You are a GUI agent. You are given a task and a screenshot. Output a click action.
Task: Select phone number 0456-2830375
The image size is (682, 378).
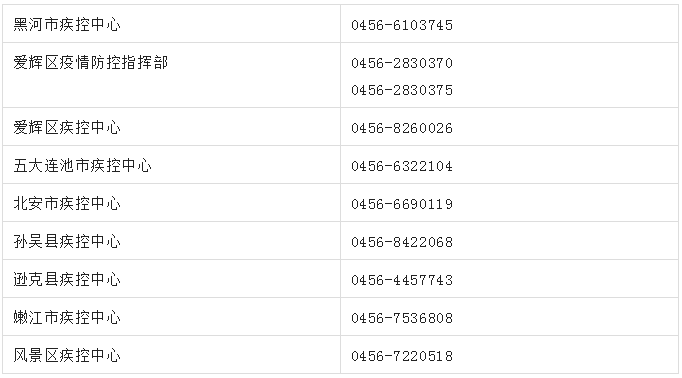coord(402,90)
